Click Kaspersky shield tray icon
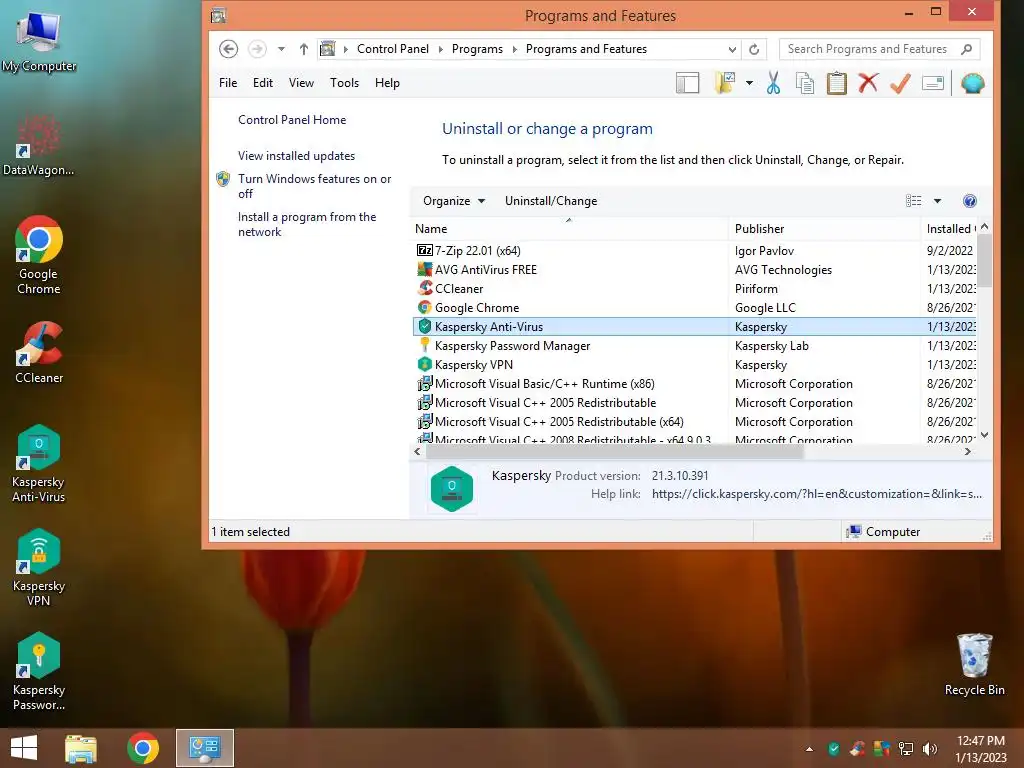 click(x=834, y=749)
